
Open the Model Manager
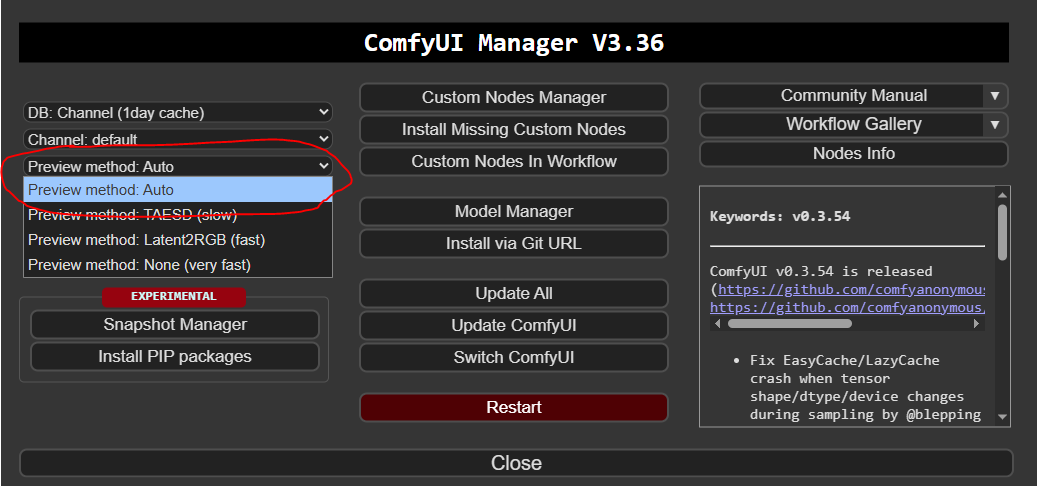(x=514, y=212)
